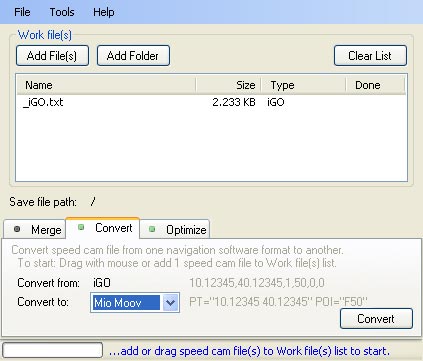
Task: Open the Tools menu
Action: click(x=62, y=12)
